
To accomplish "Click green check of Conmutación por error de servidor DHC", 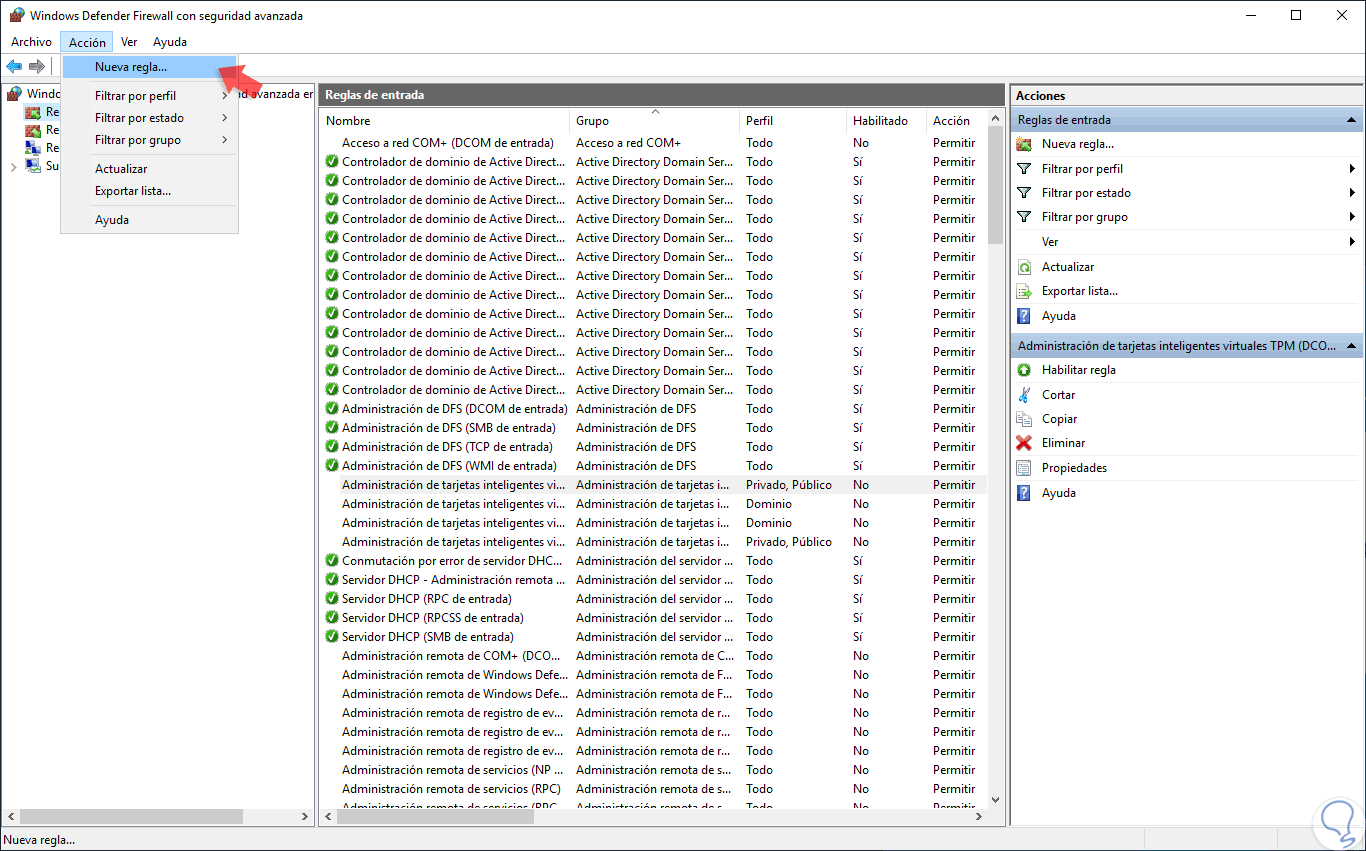I will [332, 561].
